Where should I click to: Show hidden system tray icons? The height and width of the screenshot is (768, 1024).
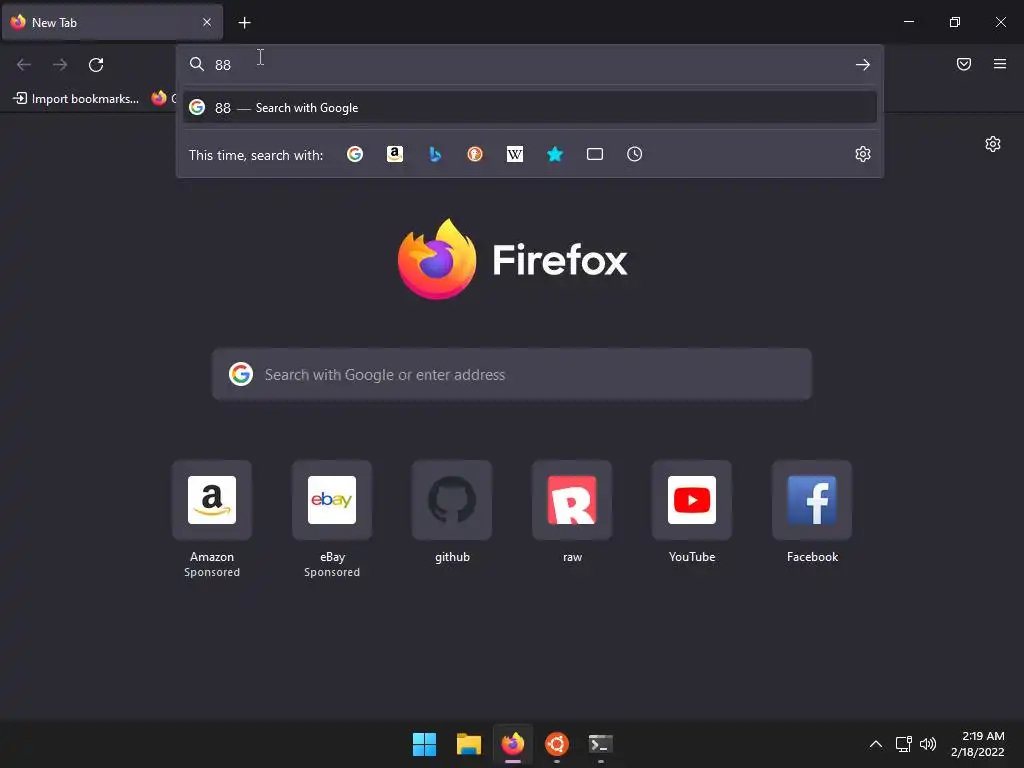pyautogui.click(x=876, y=744)
